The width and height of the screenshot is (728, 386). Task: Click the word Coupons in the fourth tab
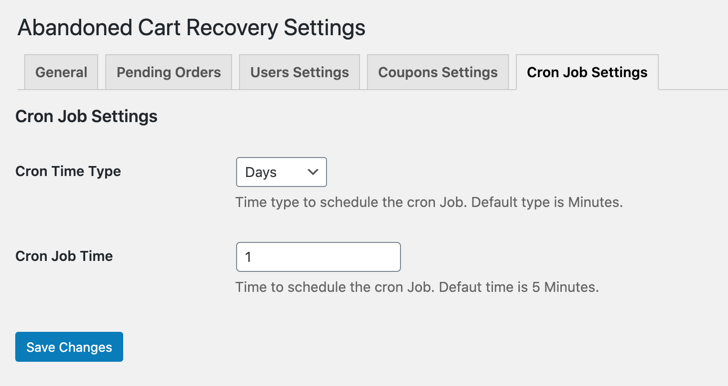tap(408, 72)
